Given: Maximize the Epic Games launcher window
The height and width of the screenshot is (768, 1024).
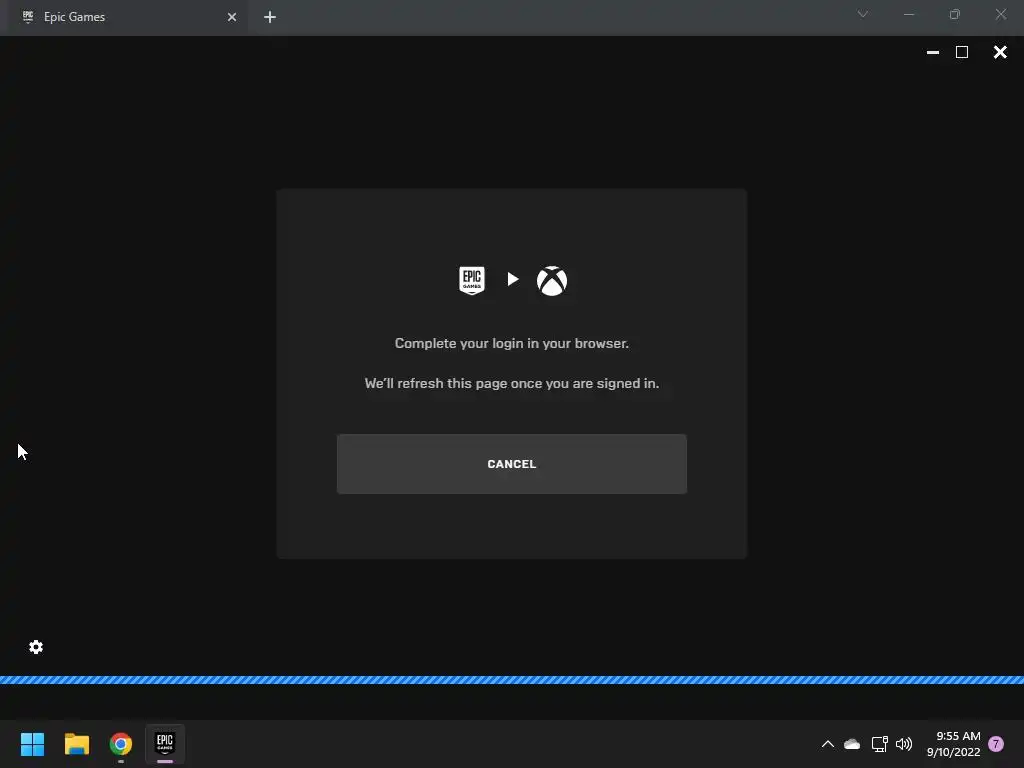Looking at the screenshot, I should 962,52.
